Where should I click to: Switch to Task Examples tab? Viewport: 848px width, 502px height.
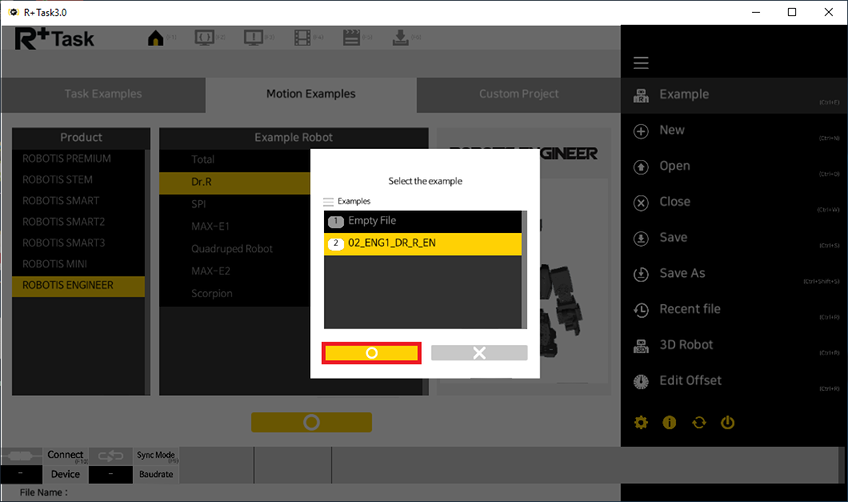point(103,94)
